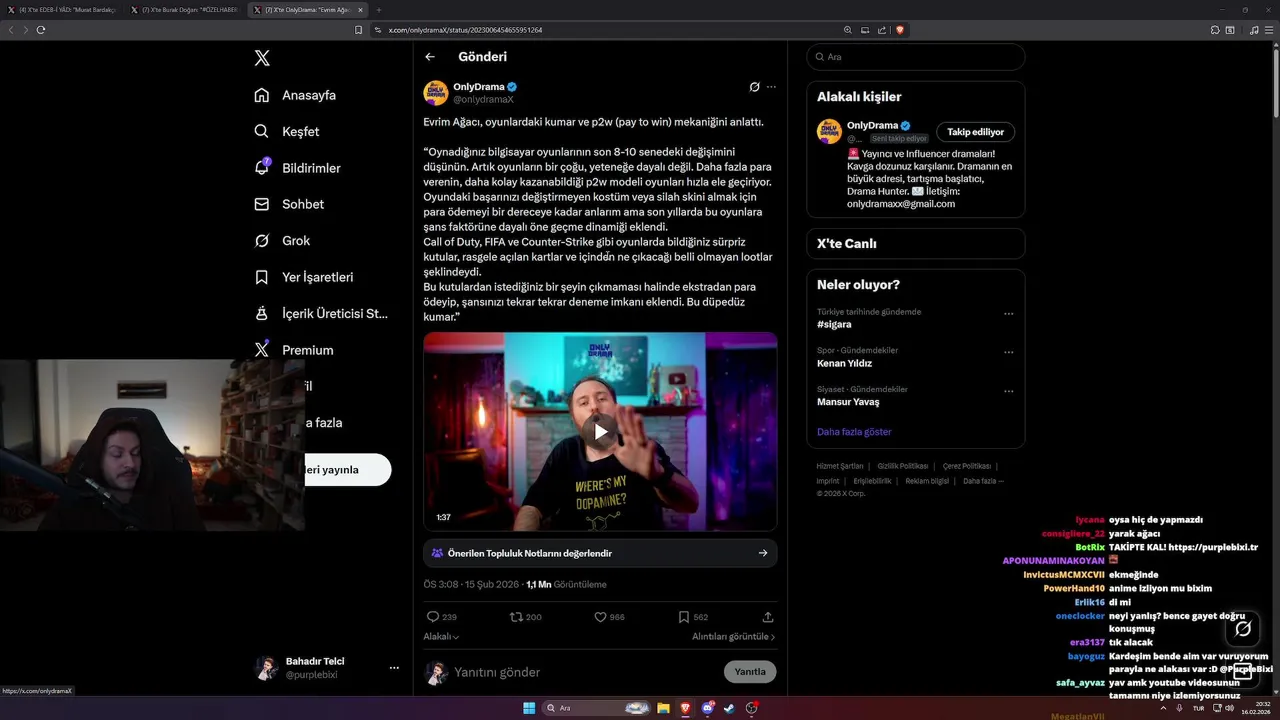Click Grok icon on the post header
This screenshot has height=720, width=1280.
[x=755, y=87]
